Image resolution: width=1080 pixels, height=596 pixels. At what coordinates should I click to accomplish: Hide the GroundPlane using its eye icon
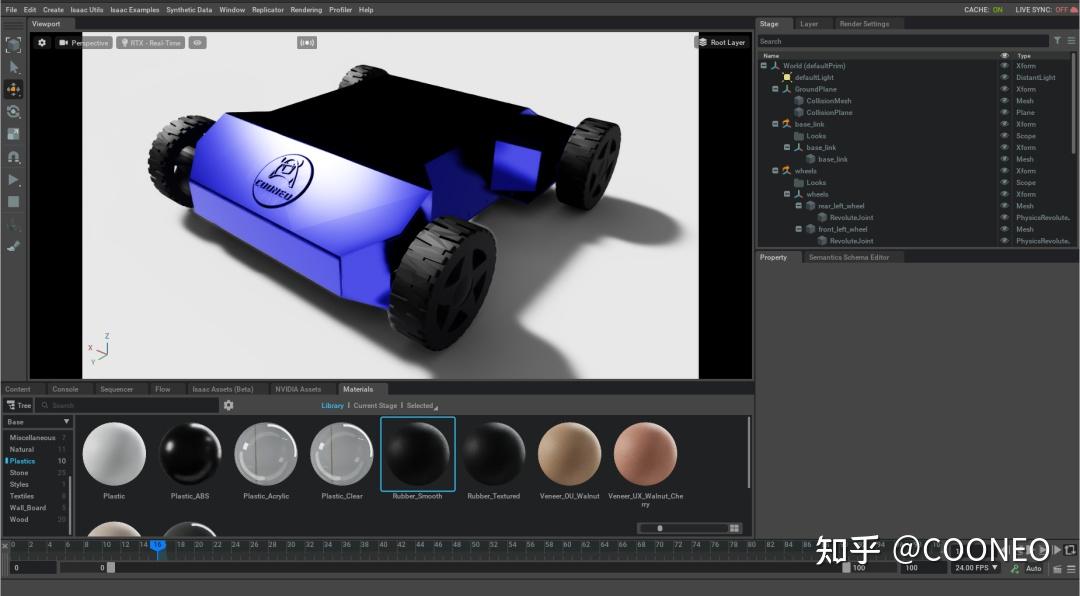(1005, 89)
